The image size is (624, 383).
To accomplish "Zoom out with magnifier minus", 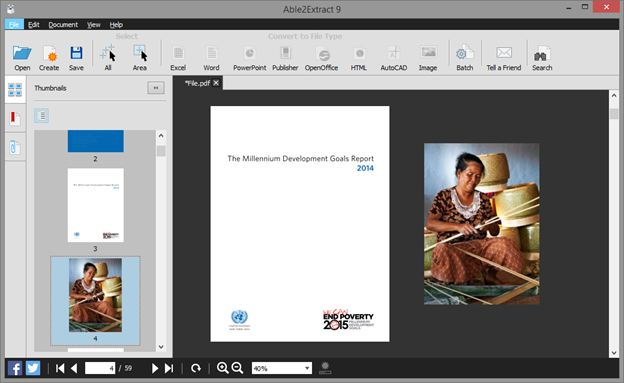I will coord(237,368).
